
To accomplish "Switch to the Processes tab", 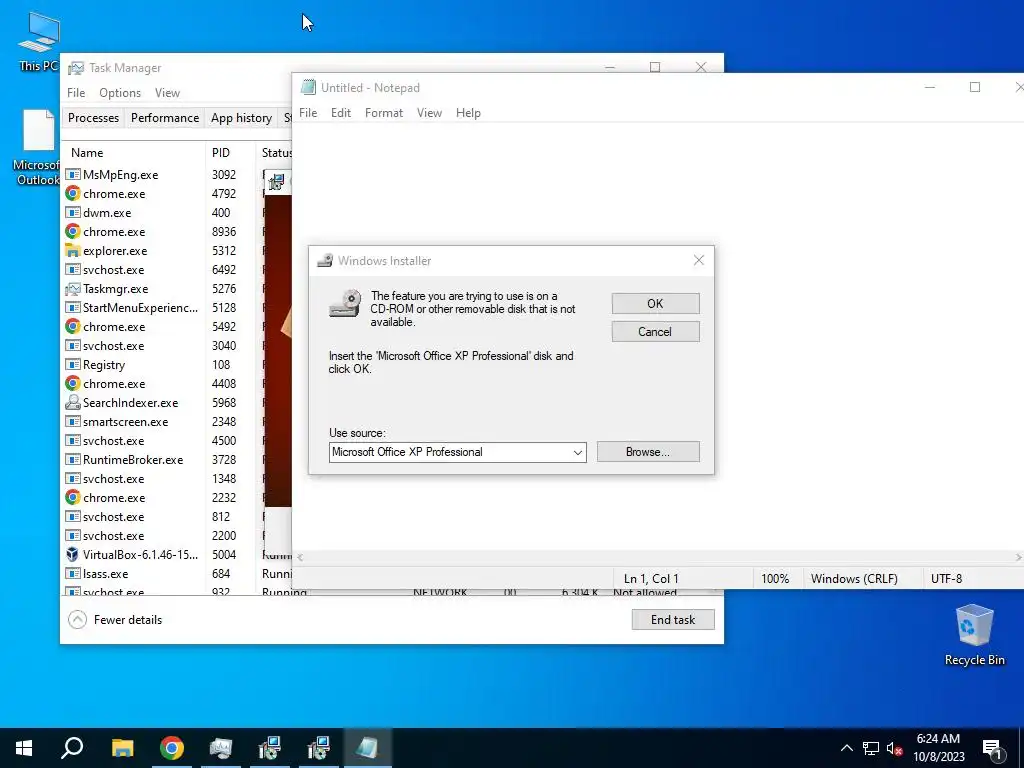I will (93, 118).
